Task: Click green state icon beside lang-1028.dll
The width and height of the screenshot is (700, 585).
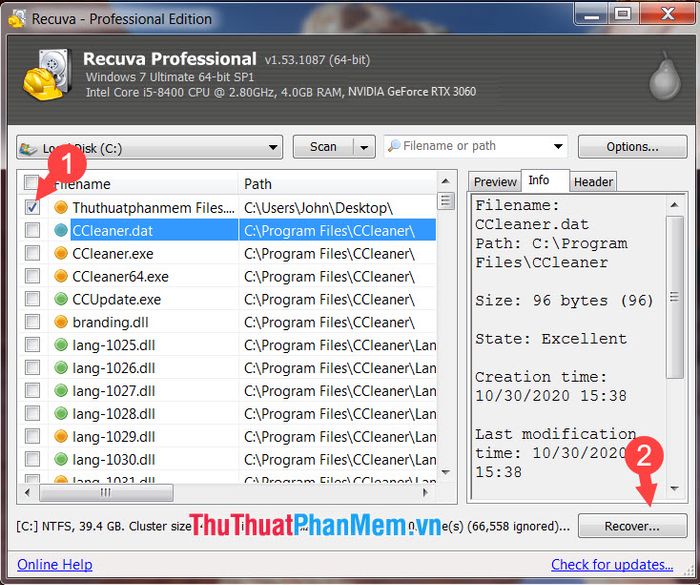Action: click(x=61, y=414)
